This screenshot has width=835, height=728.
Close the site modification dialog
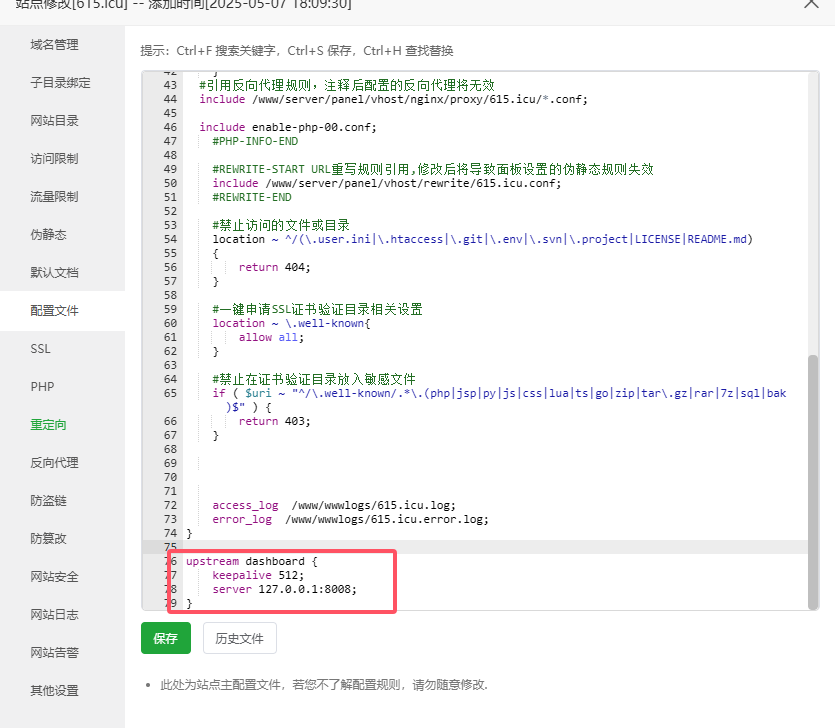click(811, 5)
